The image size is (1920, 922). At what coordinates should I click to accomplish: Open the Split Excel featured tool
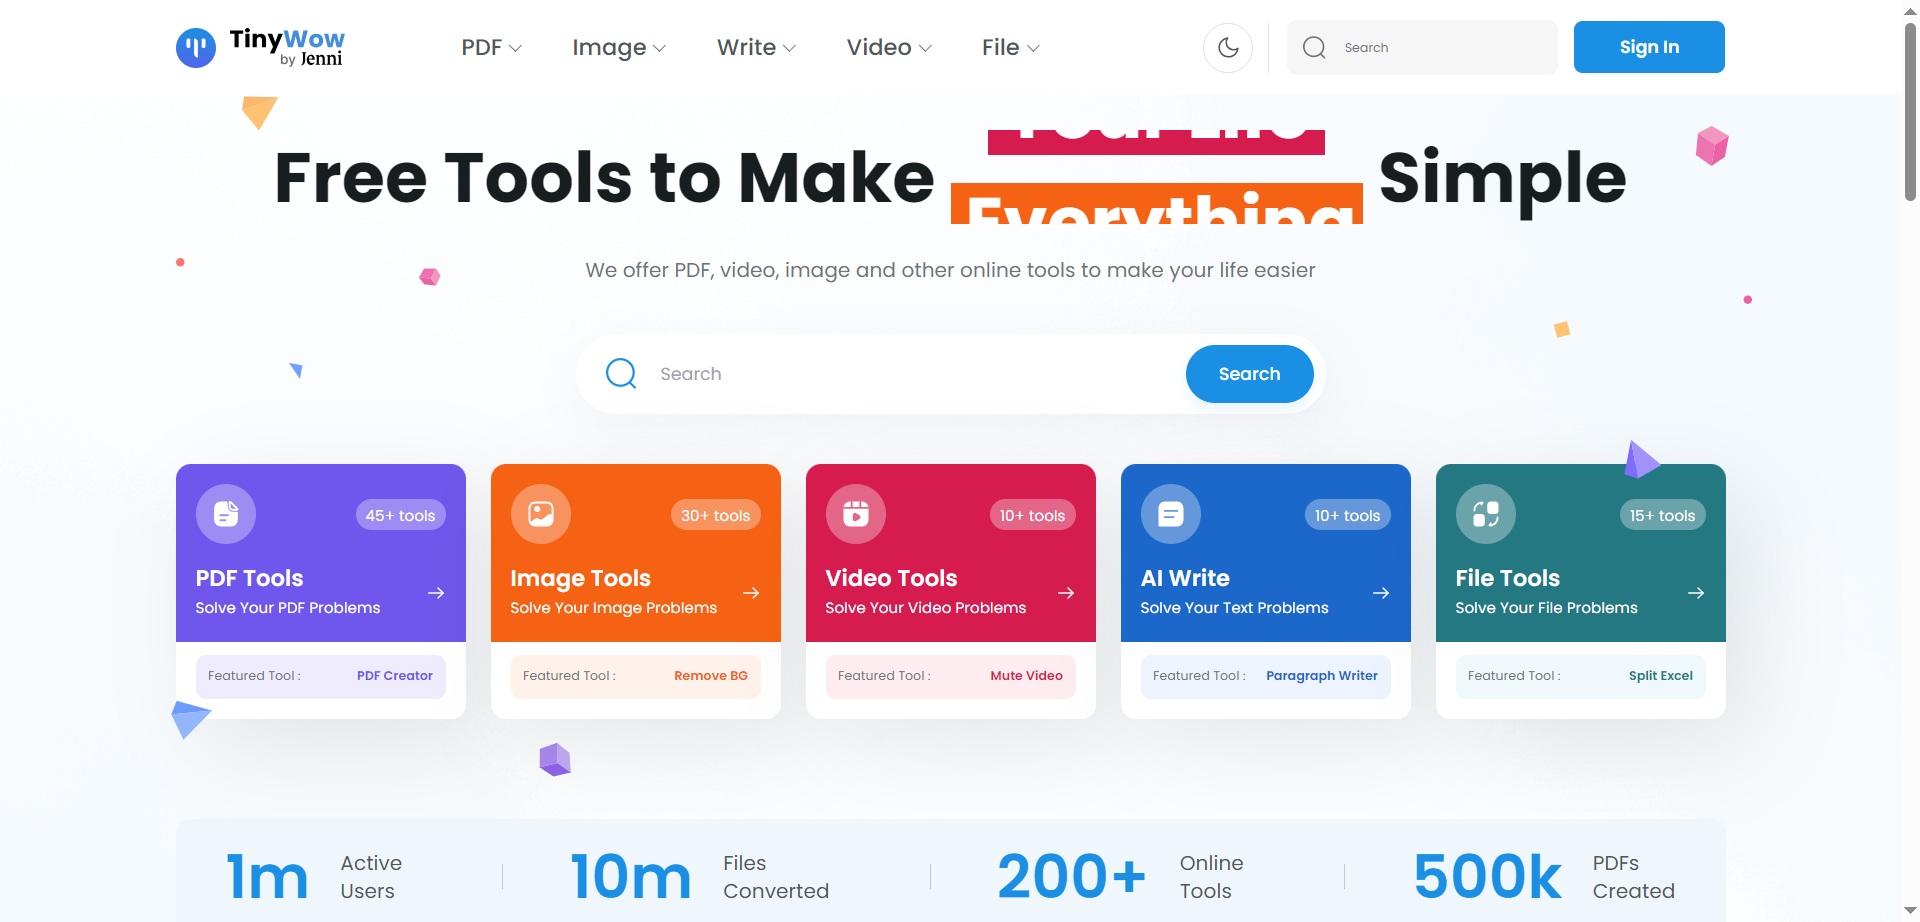[x=1660, y=676]
